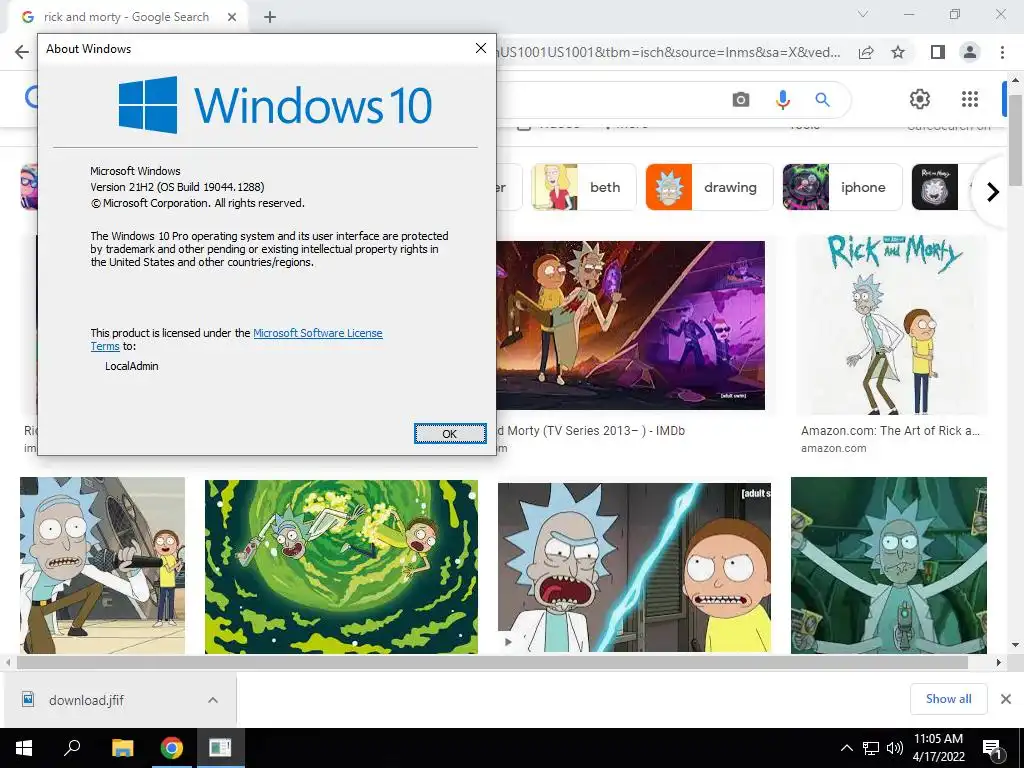Open the angry Rick and Morty lightning image
Screen dimensions: 1024x768
pos(634,567)
